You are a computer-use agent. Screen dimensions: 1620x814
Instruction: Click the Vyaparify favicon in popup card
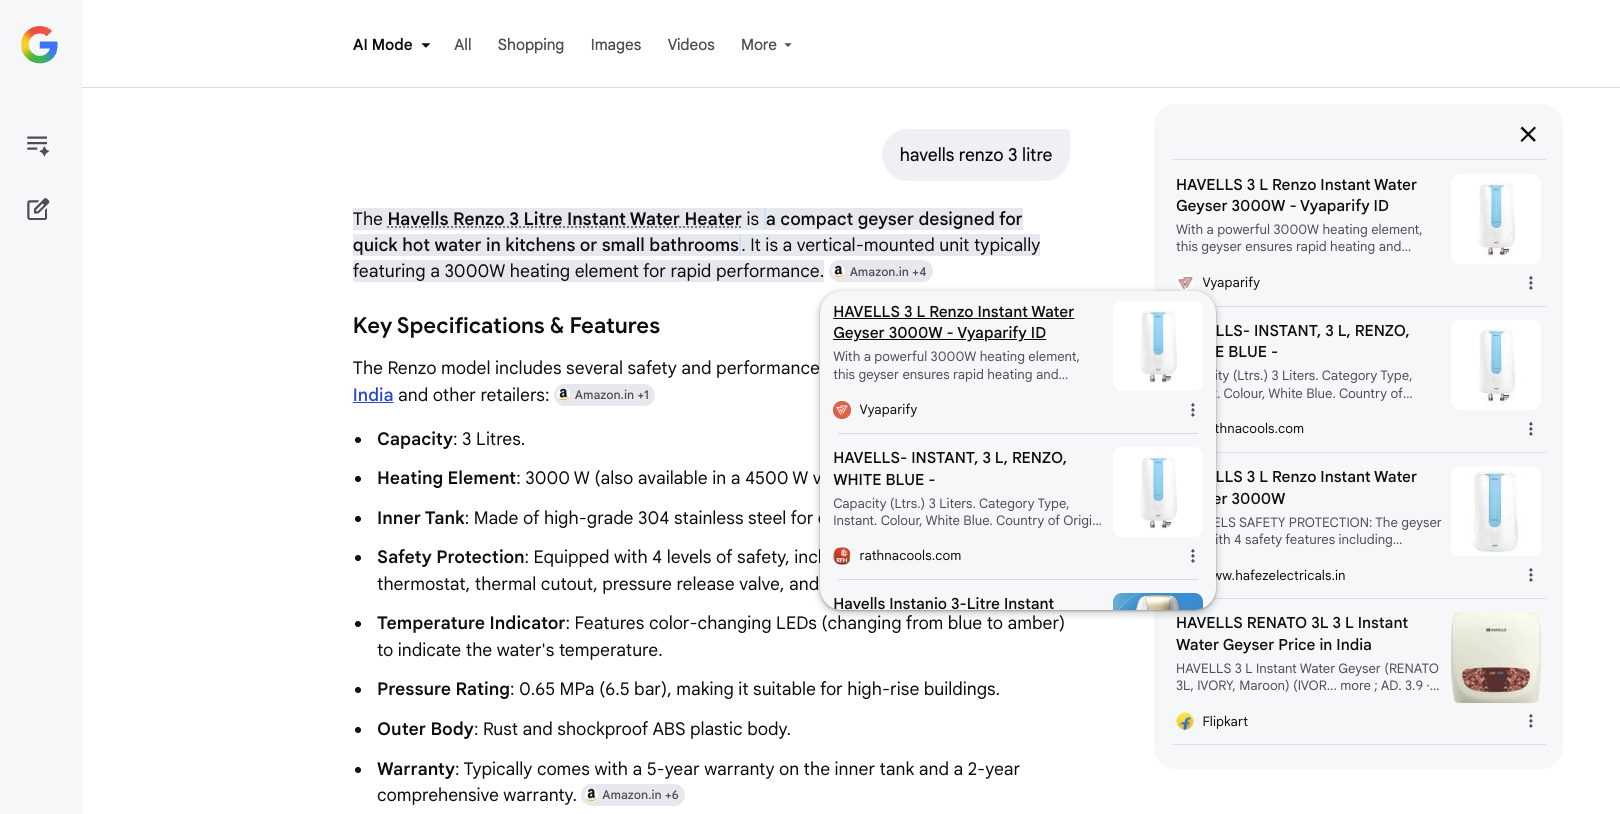[842, 410]
